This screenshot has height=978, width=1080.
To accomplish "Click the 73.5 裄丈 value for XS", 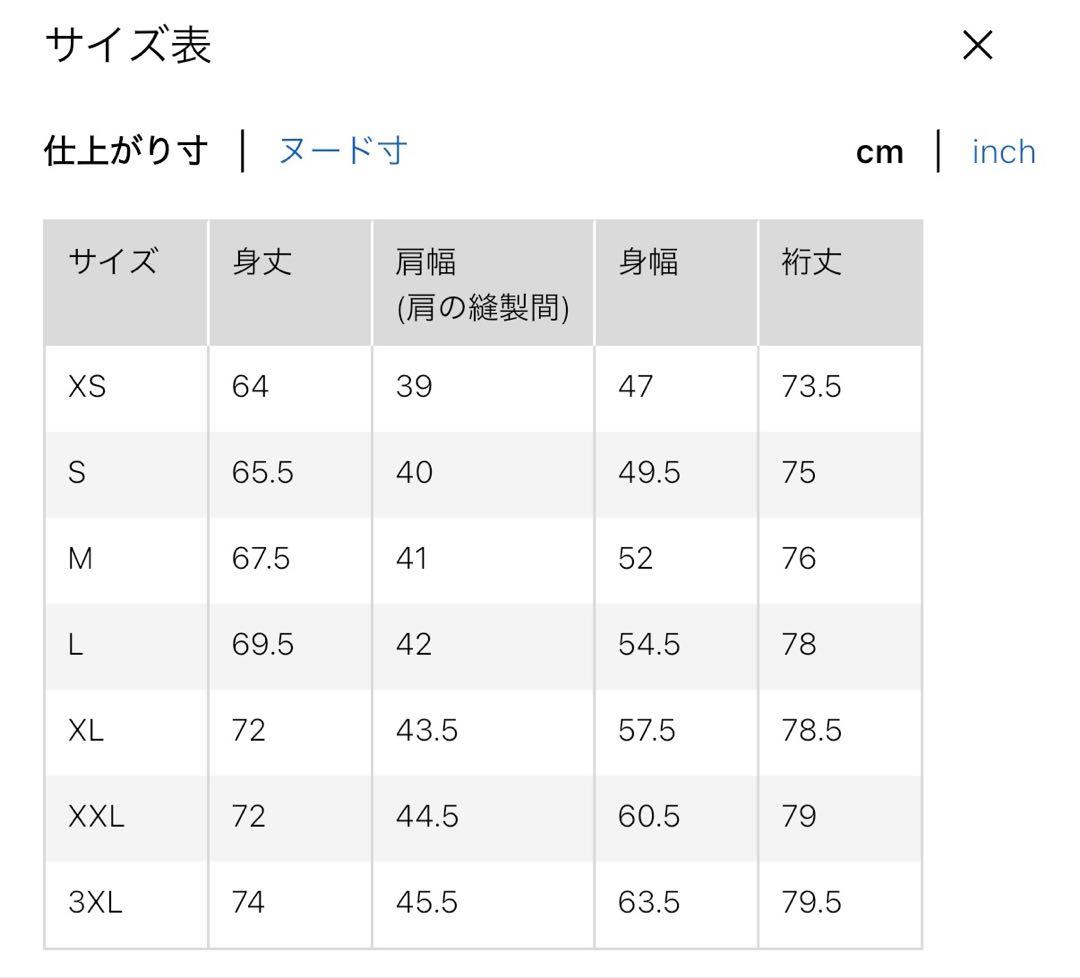I will coord(811,386).
